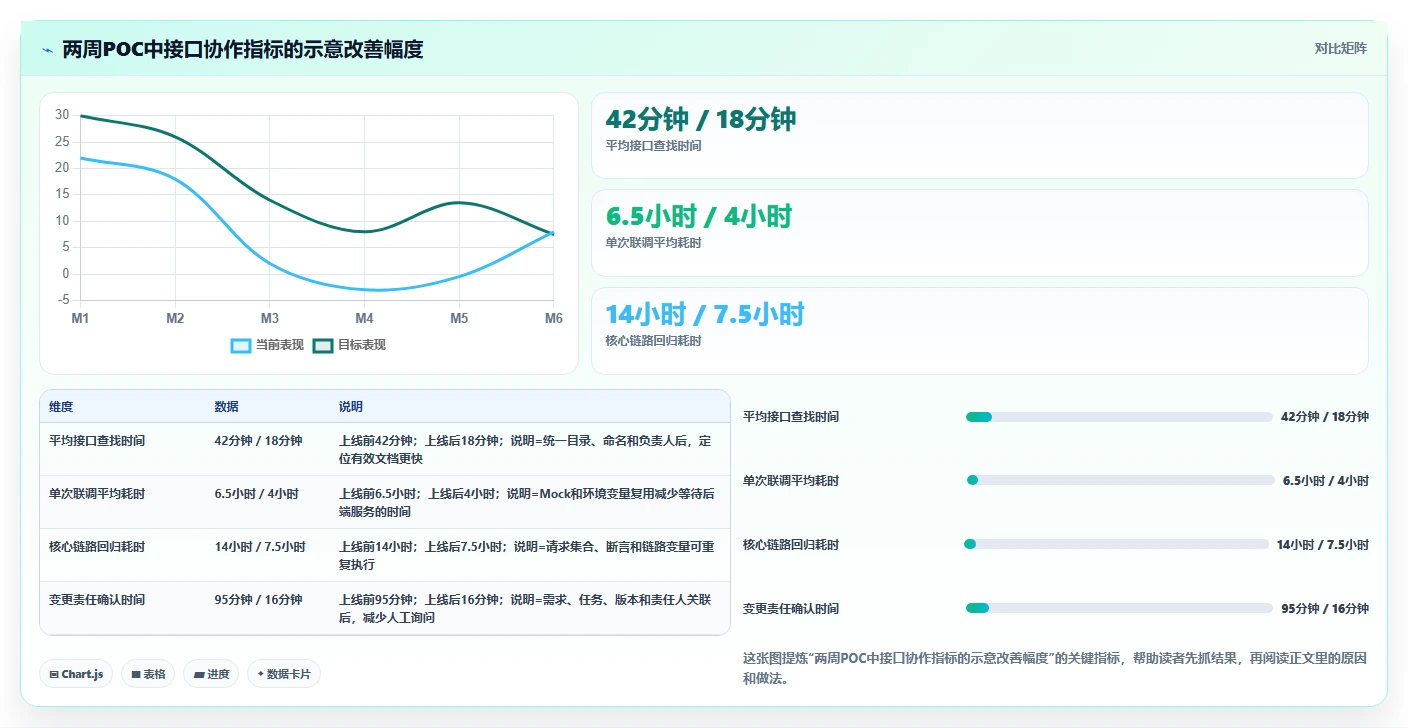Click the 单次联调平均耗时 card caption
This screenshot has height=728, width=1408.
pyautogui.click(x=654, y=243)
